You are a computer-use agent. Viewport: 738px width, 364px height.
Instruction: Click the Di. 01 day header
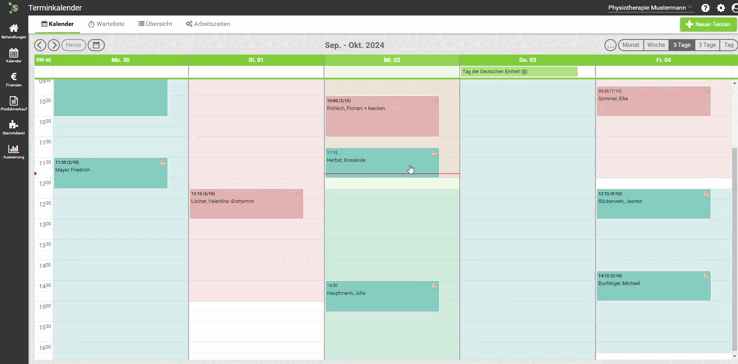(257, 60)
